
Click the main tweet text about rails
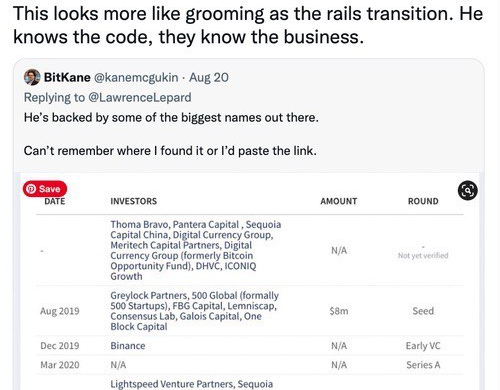248,25
